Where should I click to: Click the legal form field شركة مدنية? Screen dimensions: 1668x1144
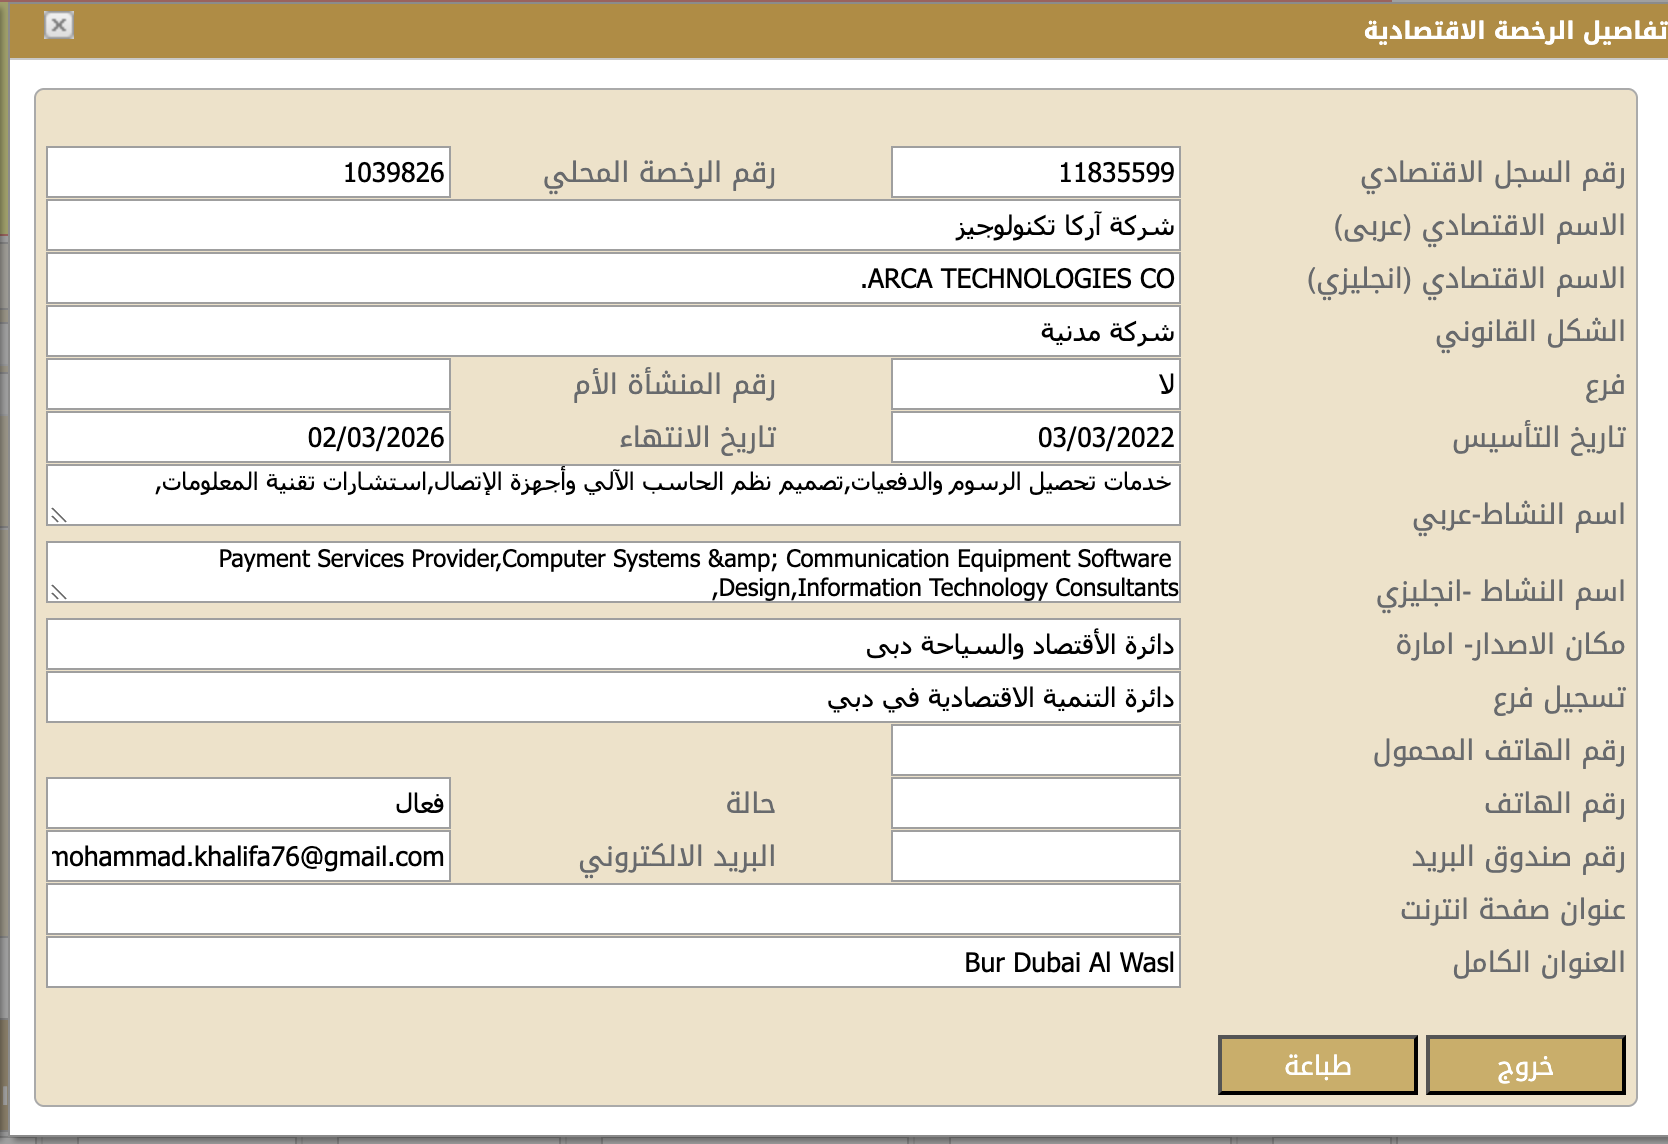click(x=613, y=331)
